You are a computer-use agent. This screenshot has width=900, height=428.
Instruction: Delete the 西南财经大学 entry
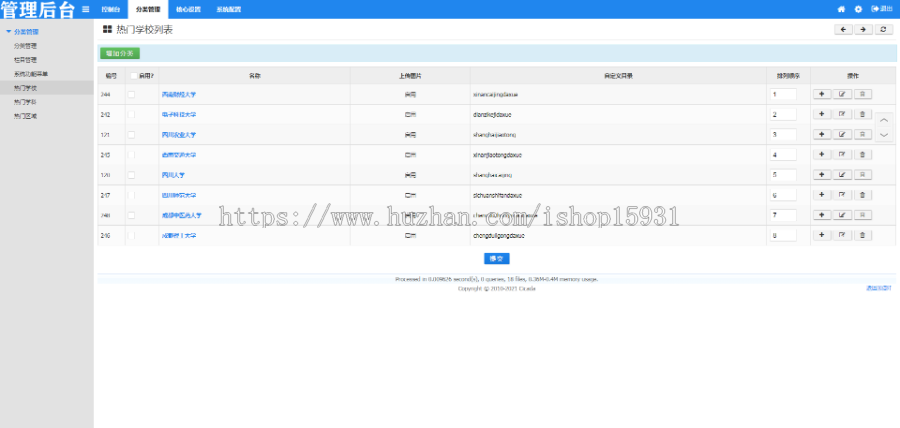tap(862, 94)
